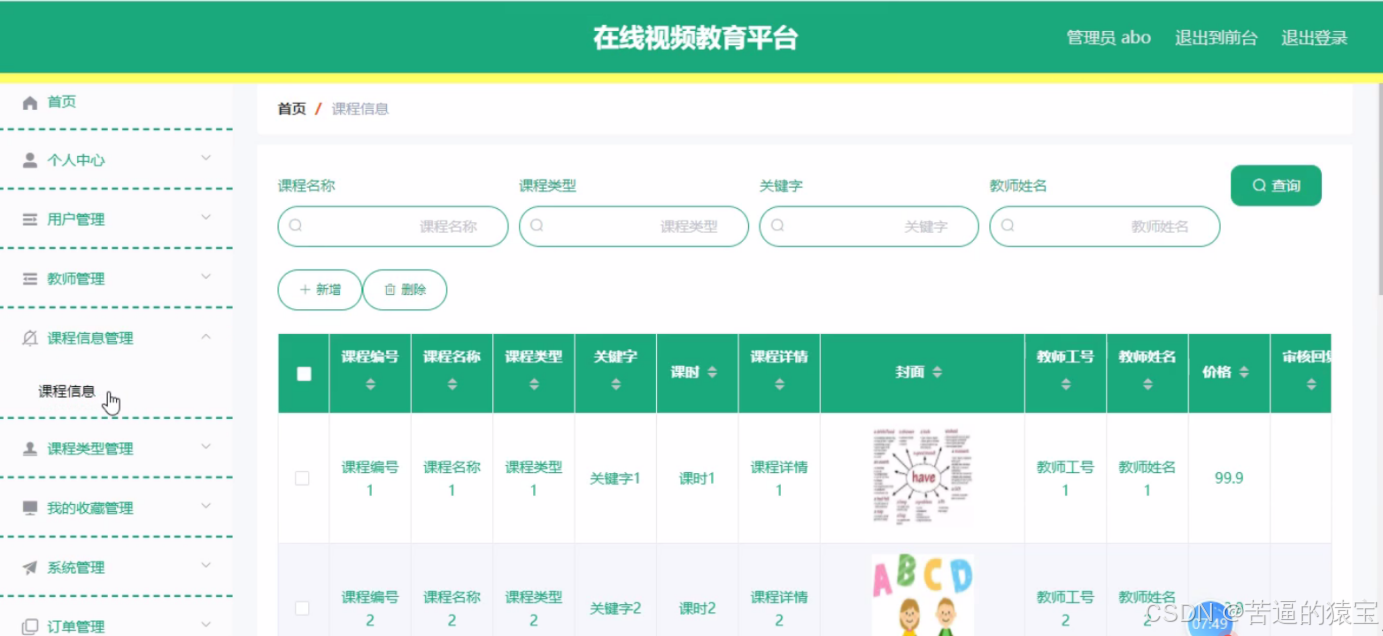This screenshot has width=1383, height=636.
Task: Click 首页 in the breadcrumb
Action: (x=292, y=109)
